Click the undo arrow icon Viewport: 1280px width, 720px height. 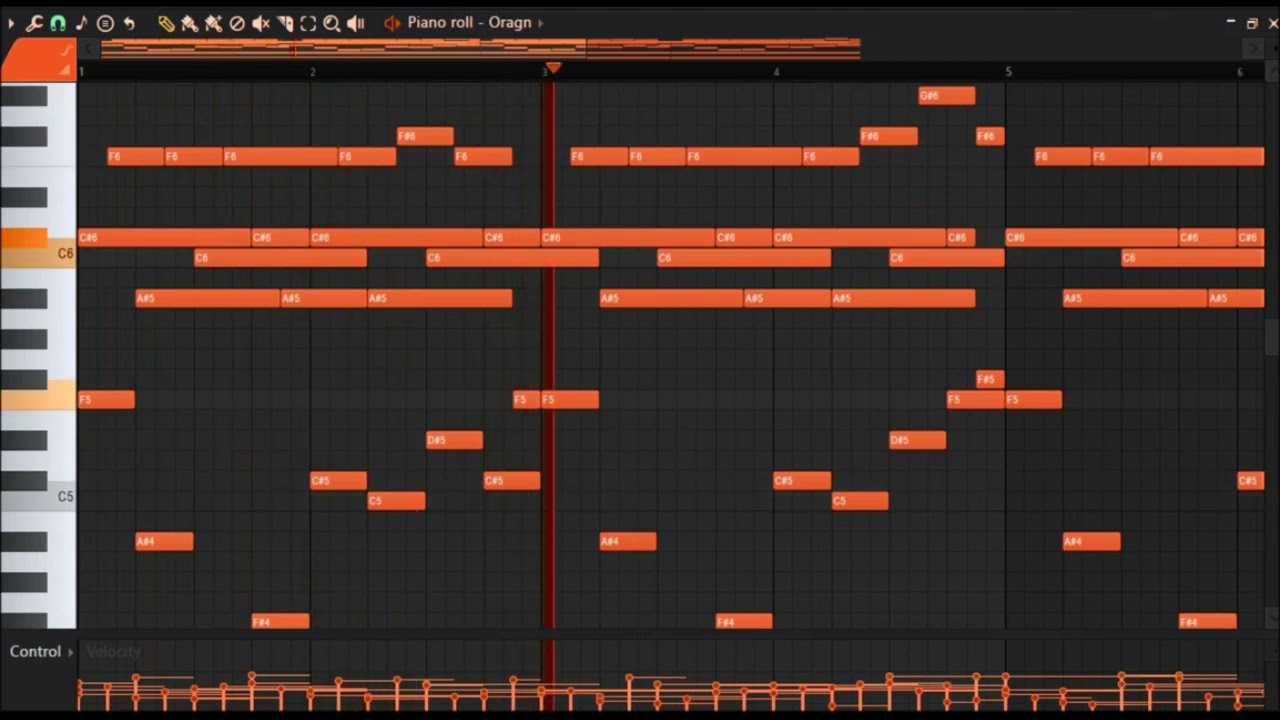[129, 23]
